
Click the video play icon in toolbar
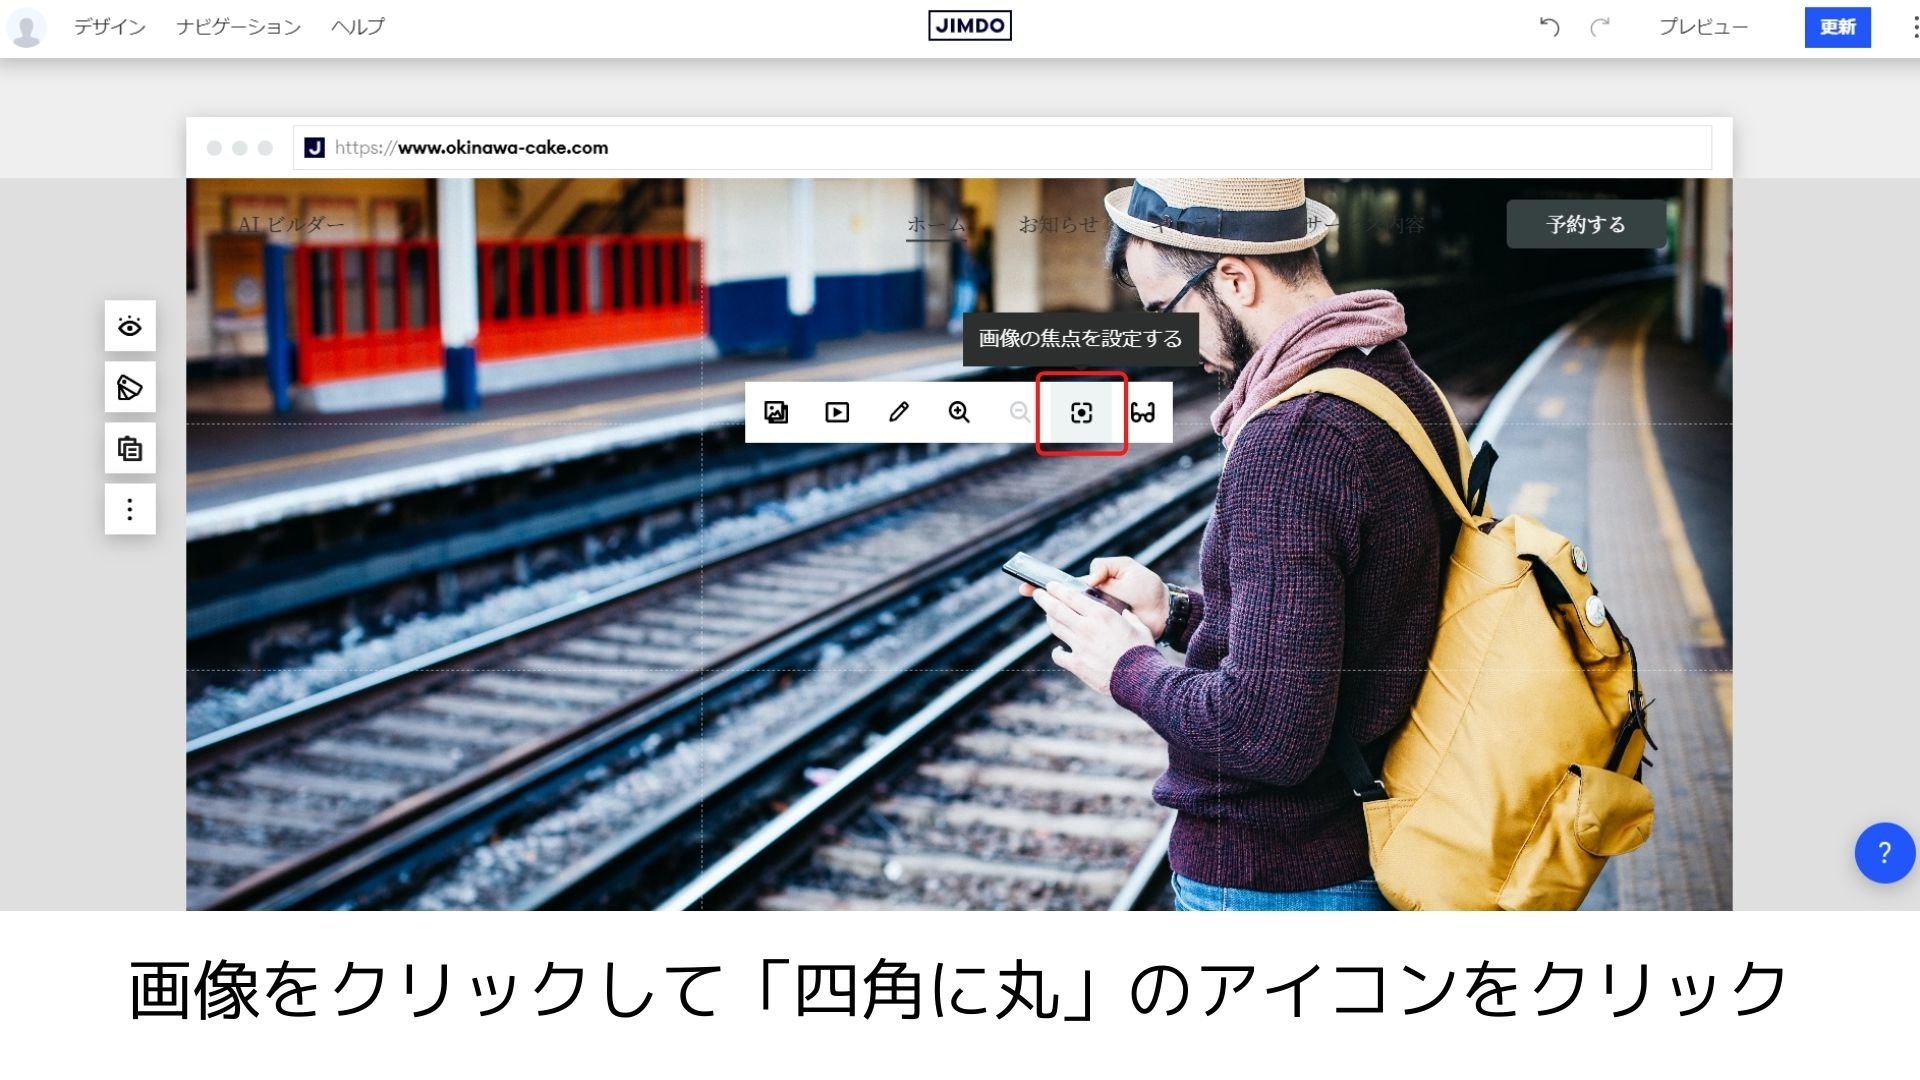point(837,412)
